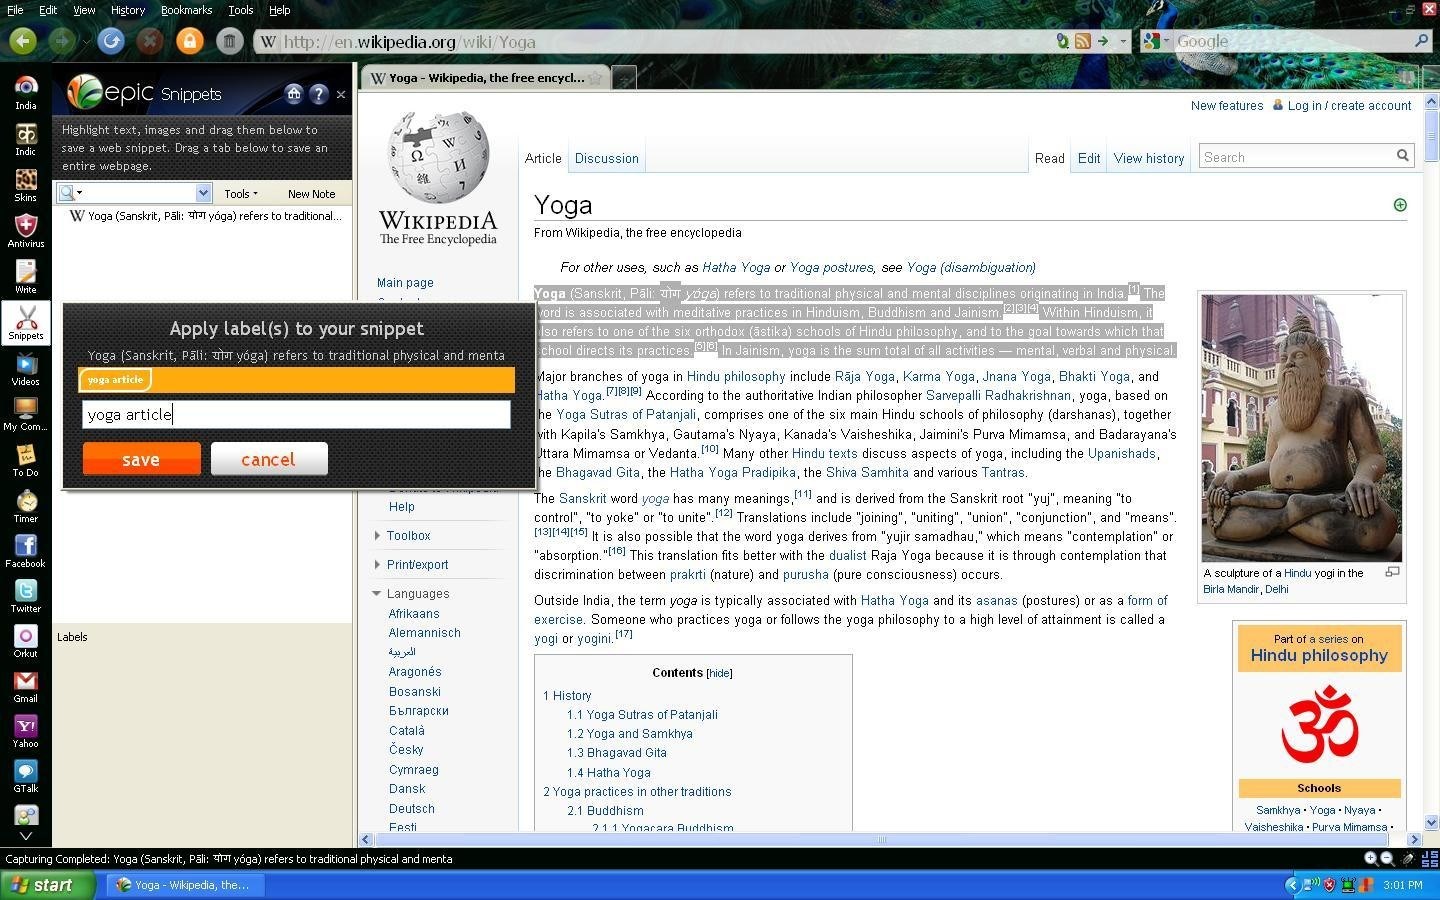Screen dimensions: 1440x900
Task: Open Gmail from the sidebar
Action: click(26, 684)
